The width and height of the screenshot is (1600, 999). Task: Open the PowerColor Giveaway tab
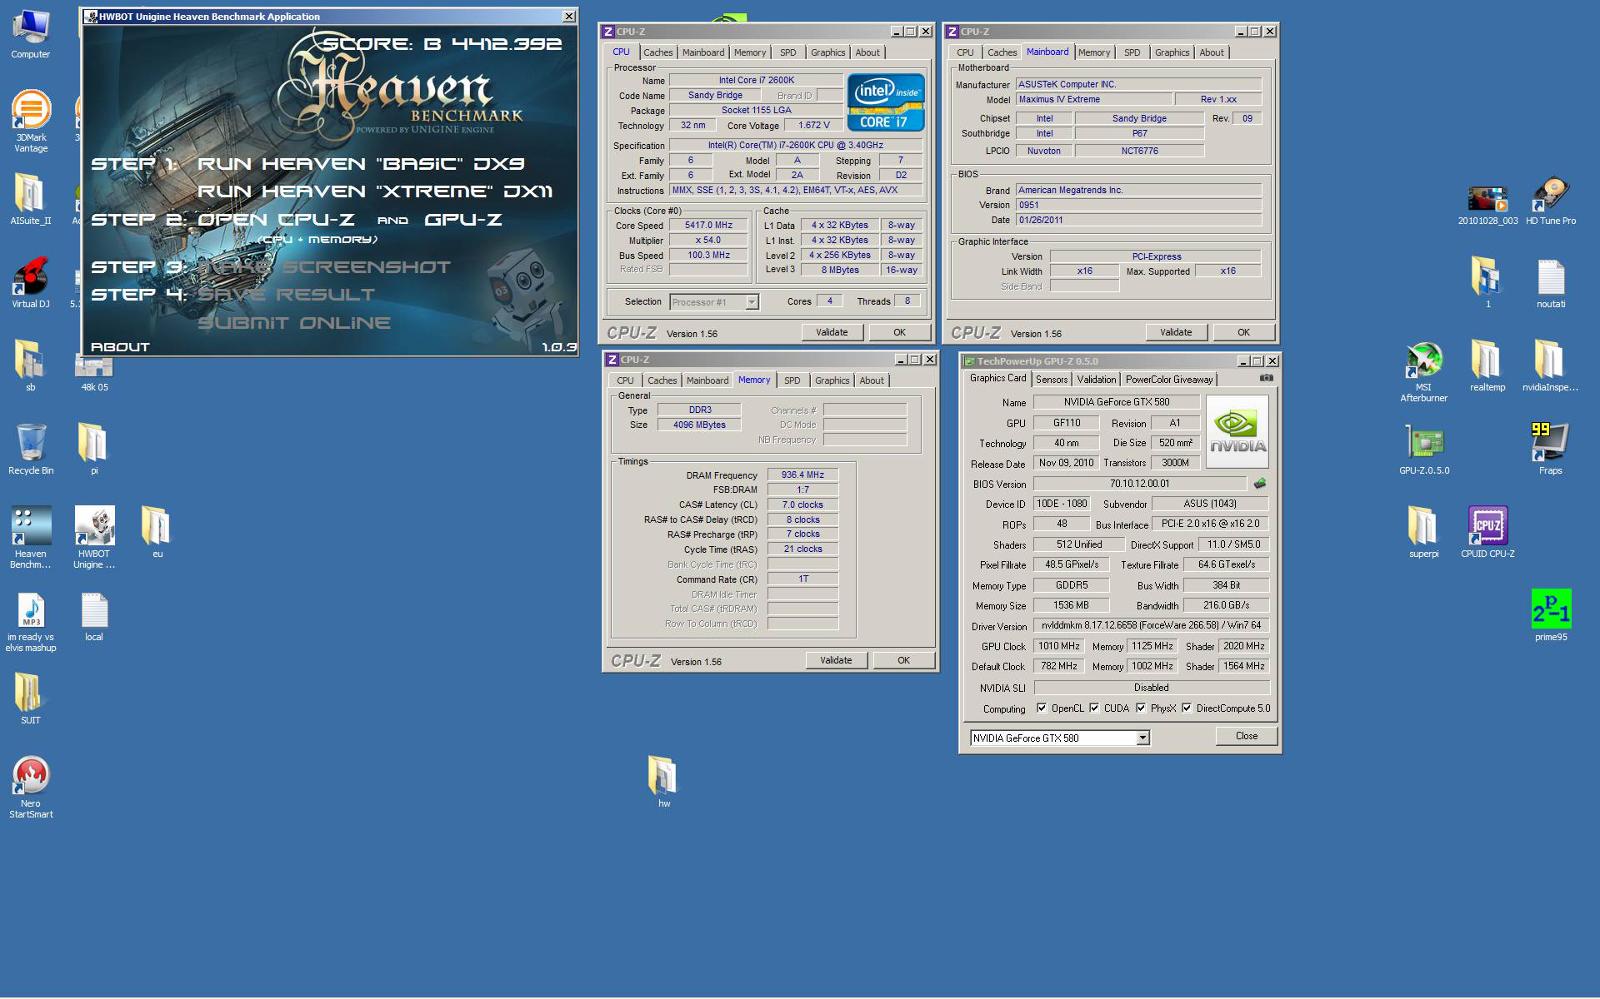1169,380
